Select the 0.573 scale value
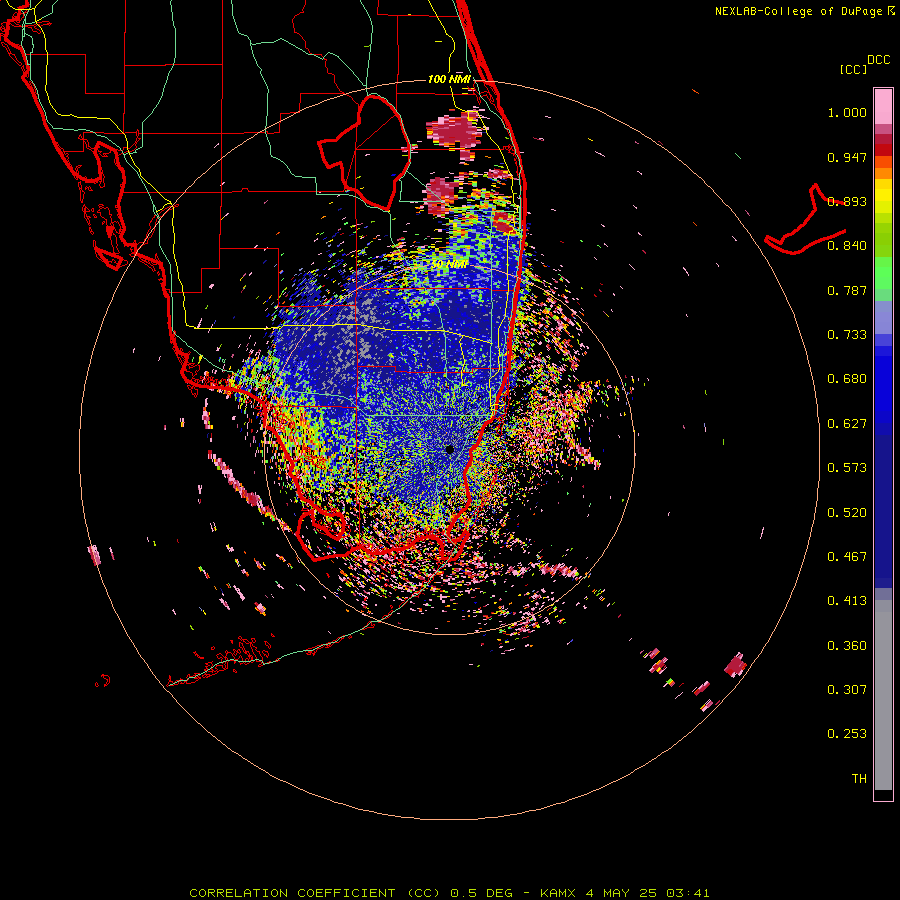The height and width of the screenshot is (900, 900). click(x=847, y=468)
